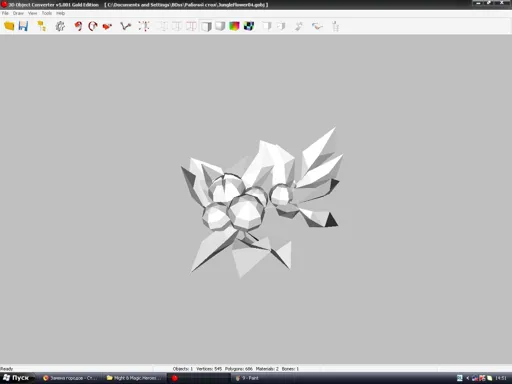The height and width of the screenshot is (384, 512).
Task: Click the last toolbar skeleton/bone icon
Action: click(335, 26)
